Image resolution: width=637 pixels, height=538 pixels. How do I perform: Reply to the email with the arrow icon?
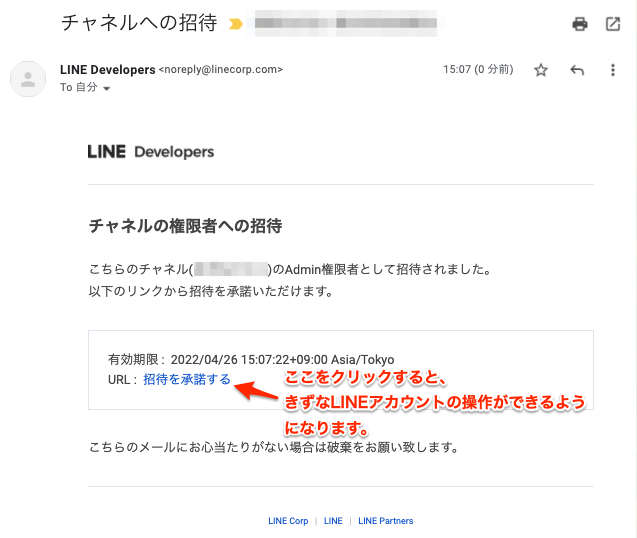point(577,70)
